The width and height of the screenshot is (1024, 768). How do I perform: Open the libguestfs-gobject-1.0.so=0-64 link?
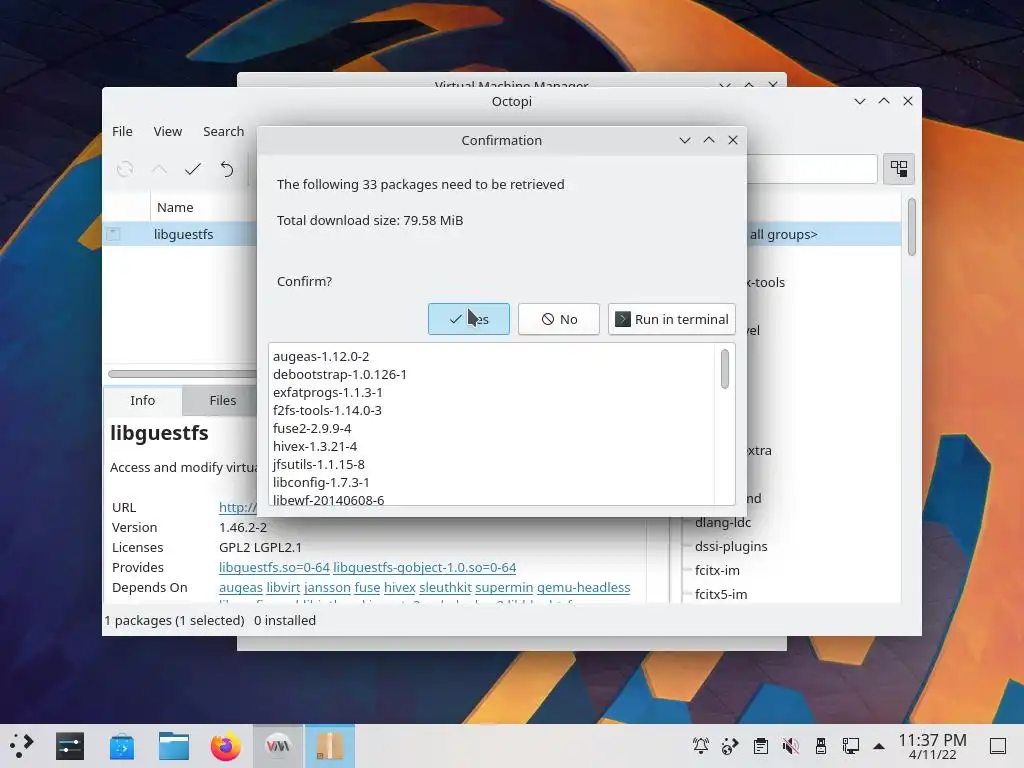pyautogui.click(x=424, y=568)
